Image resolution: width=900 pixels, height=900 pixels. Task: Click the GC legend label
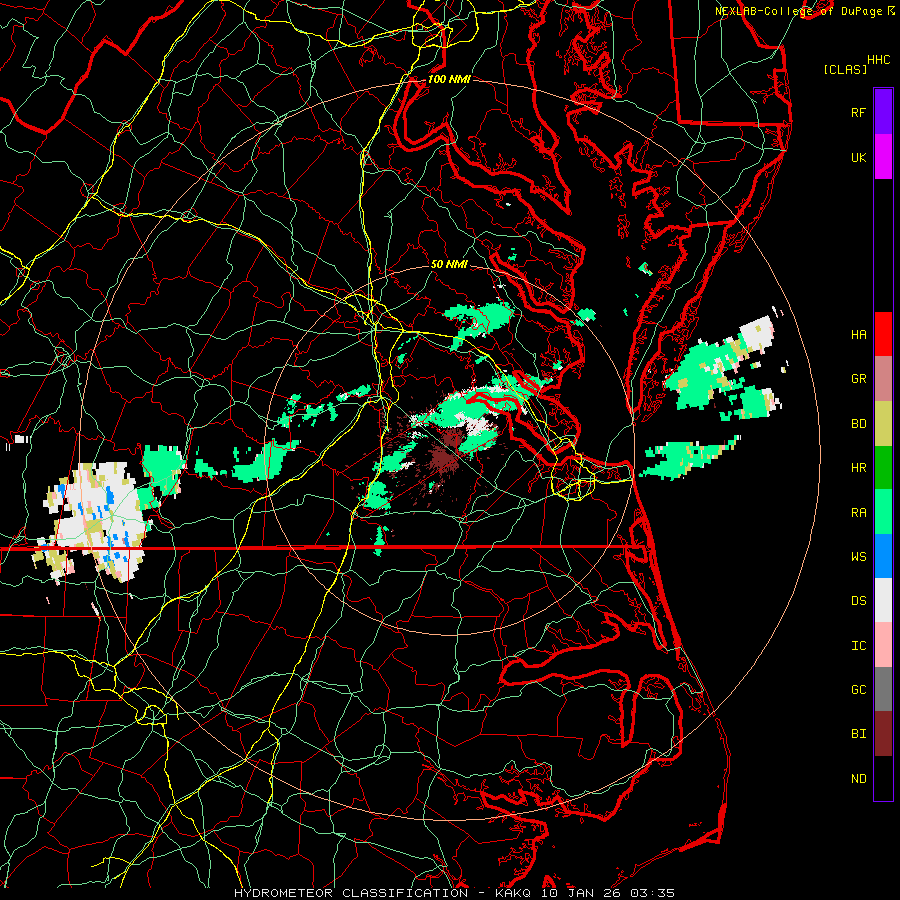[x=858, y=690]
